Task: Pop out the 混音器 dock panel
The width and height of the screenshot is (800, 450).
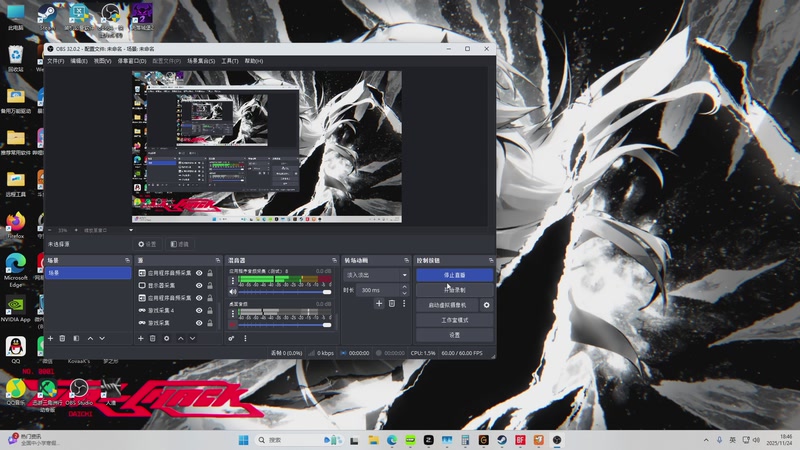Action: 335,260
